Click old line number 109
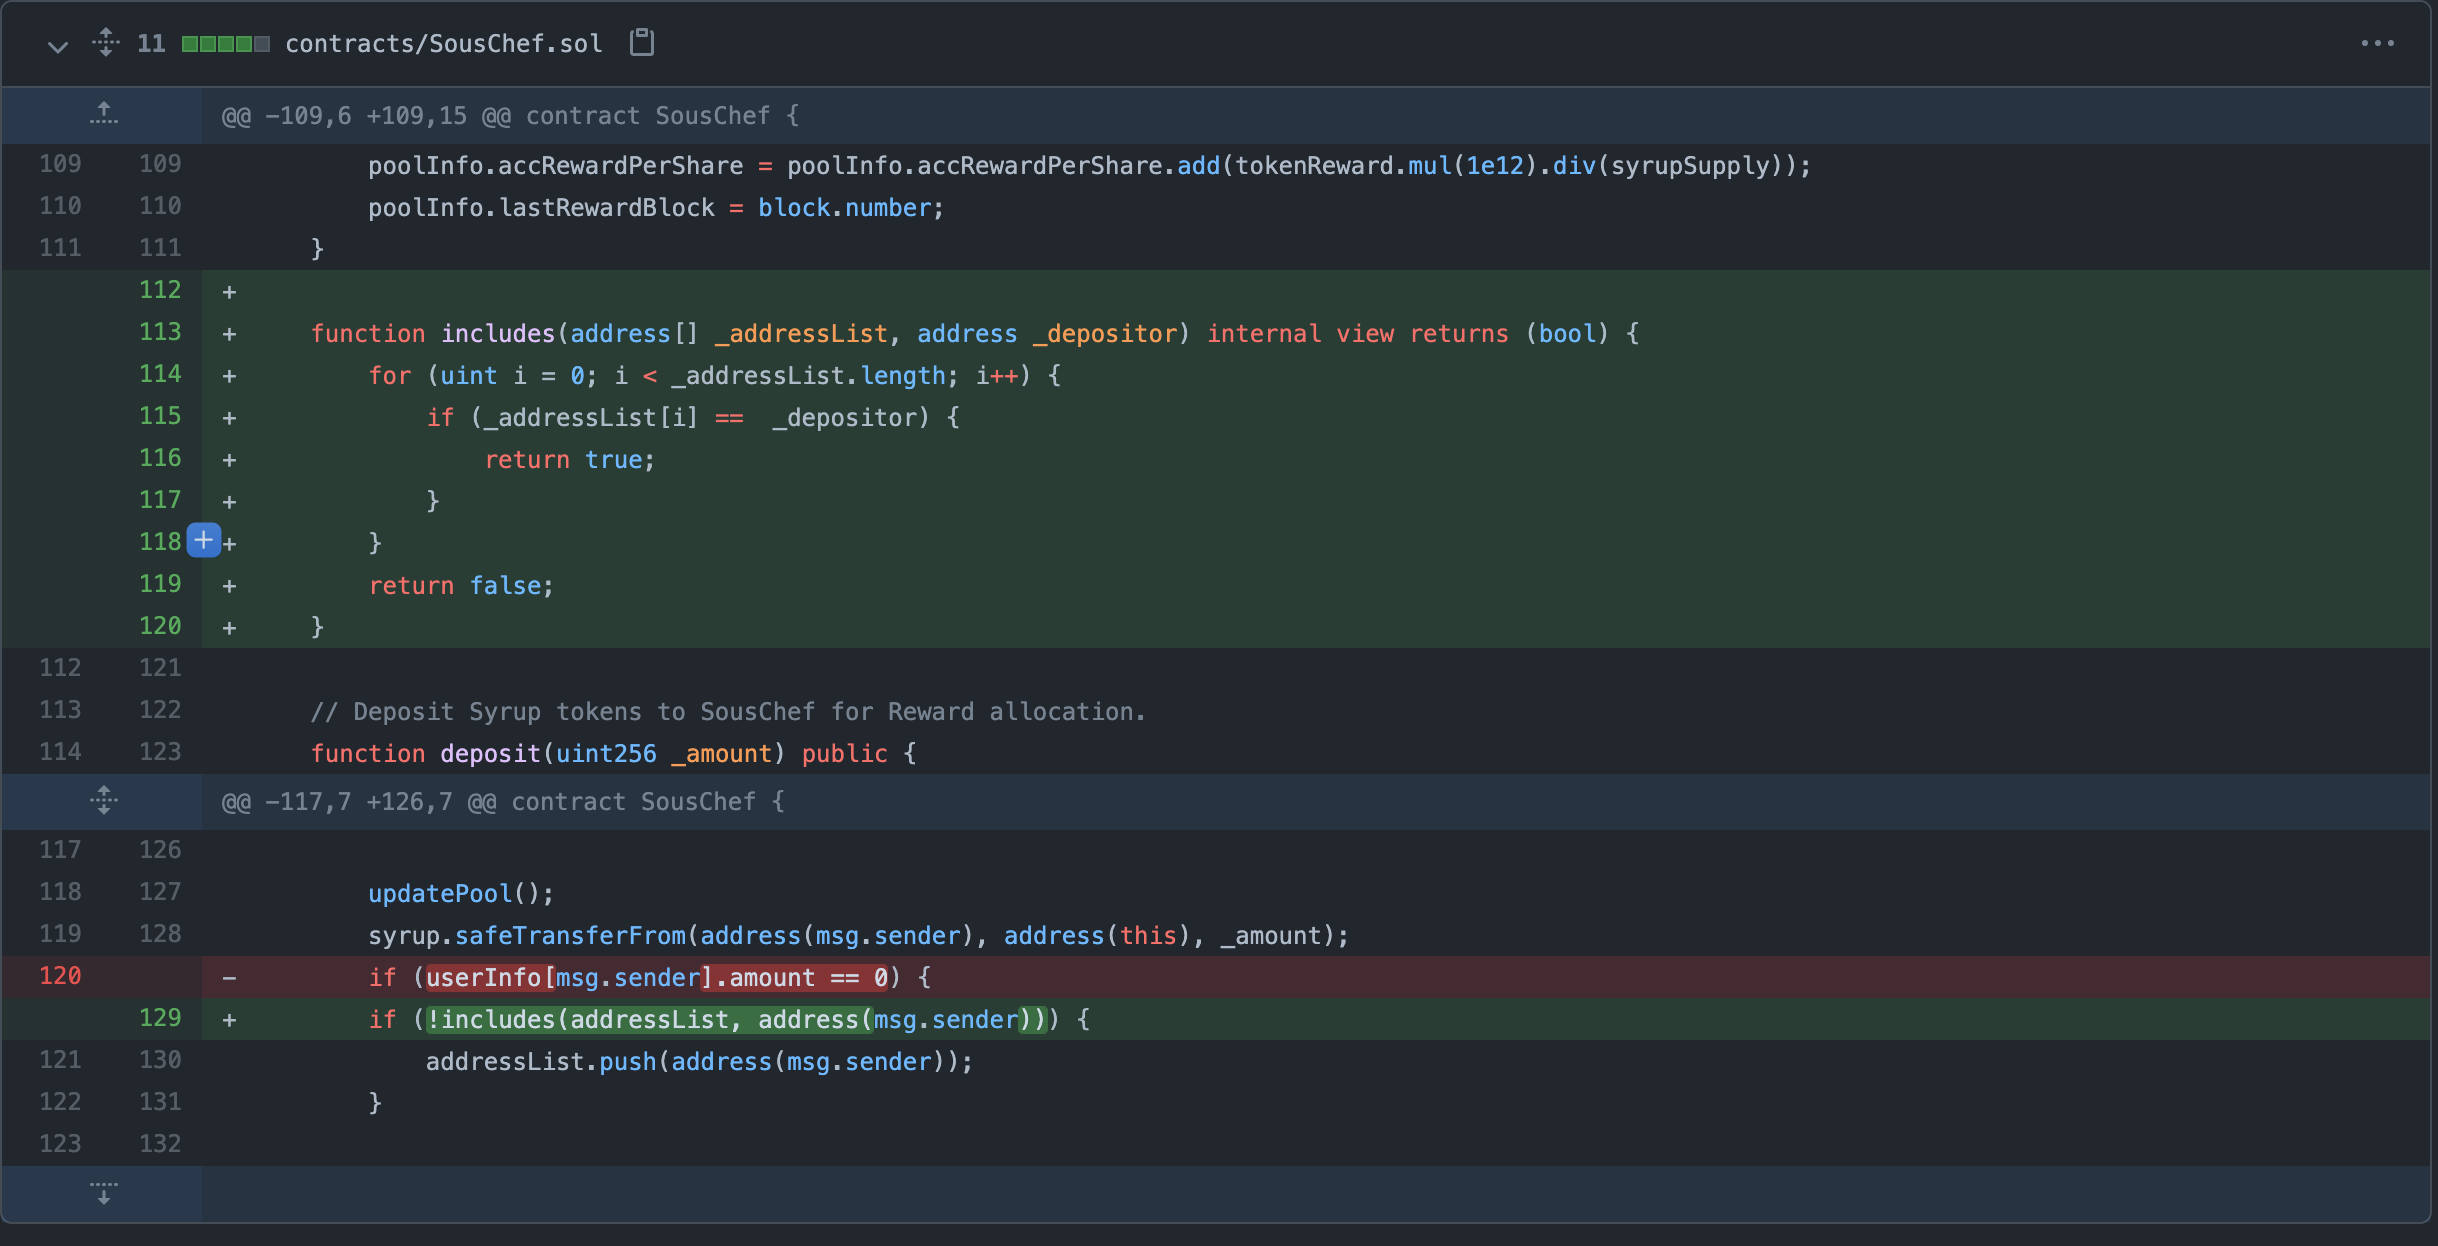 pyautogui.click(x=60, y=164)
